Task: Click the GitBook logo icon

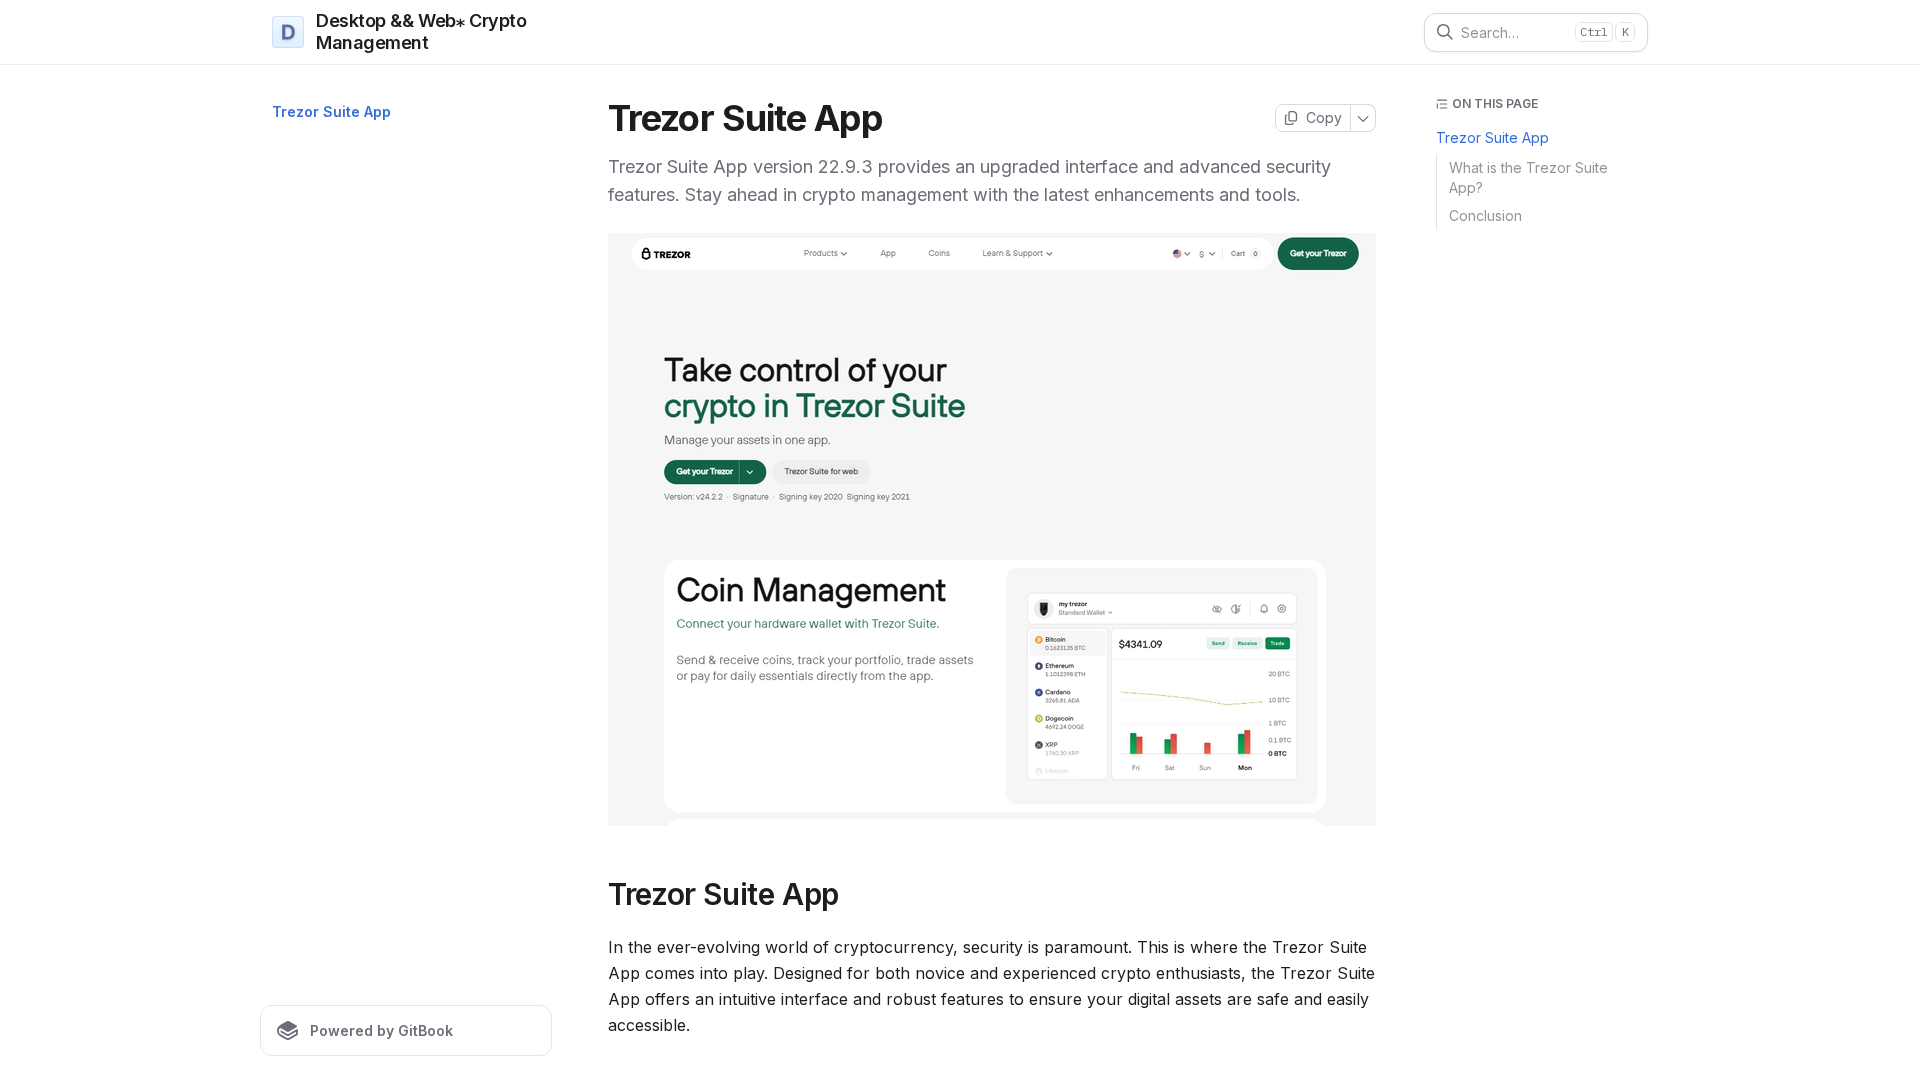Action: [288, 1031]
